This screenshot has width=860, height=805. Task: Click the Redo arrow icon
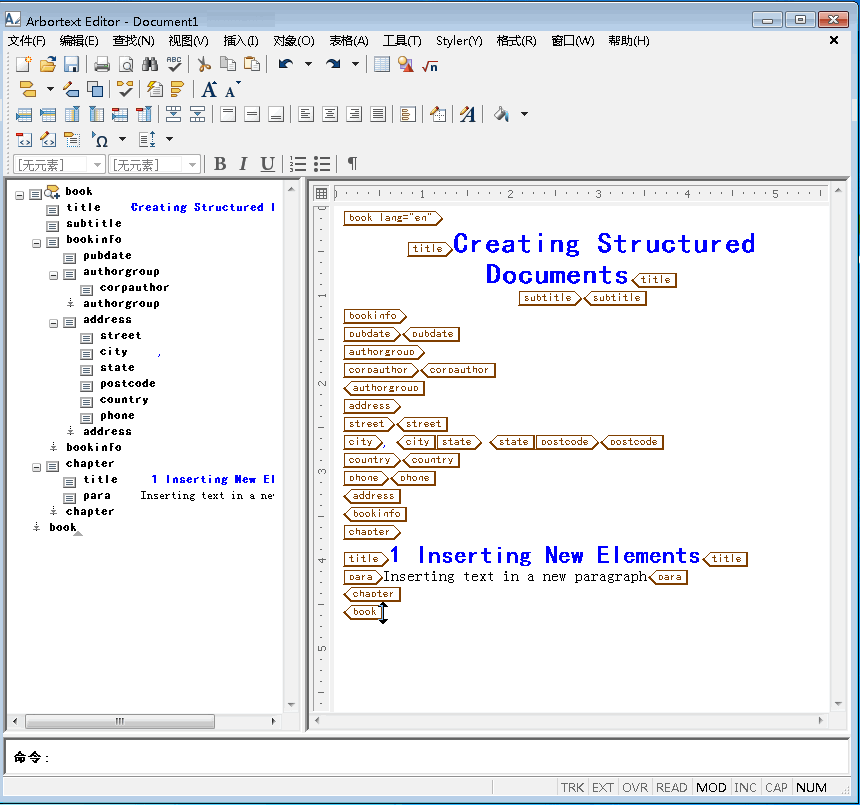pos(333,65)
